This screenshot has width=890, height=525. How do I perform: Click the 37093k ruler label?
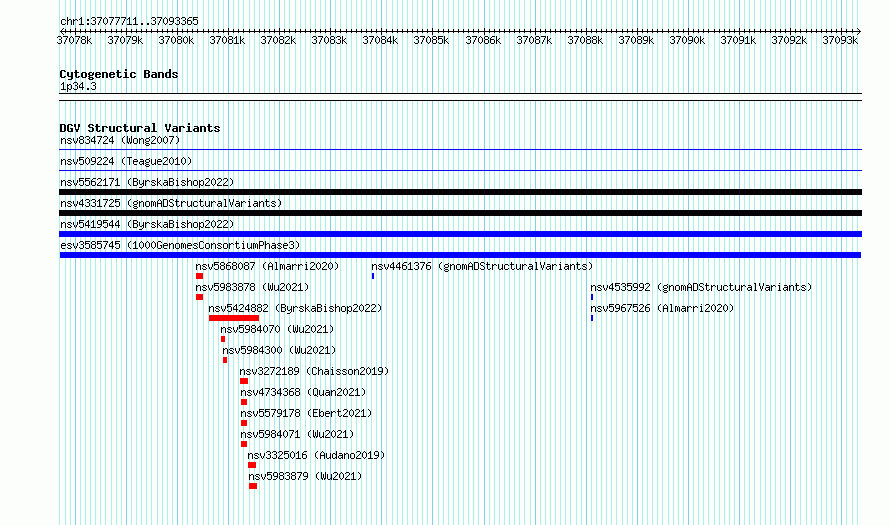coord(840,40)
